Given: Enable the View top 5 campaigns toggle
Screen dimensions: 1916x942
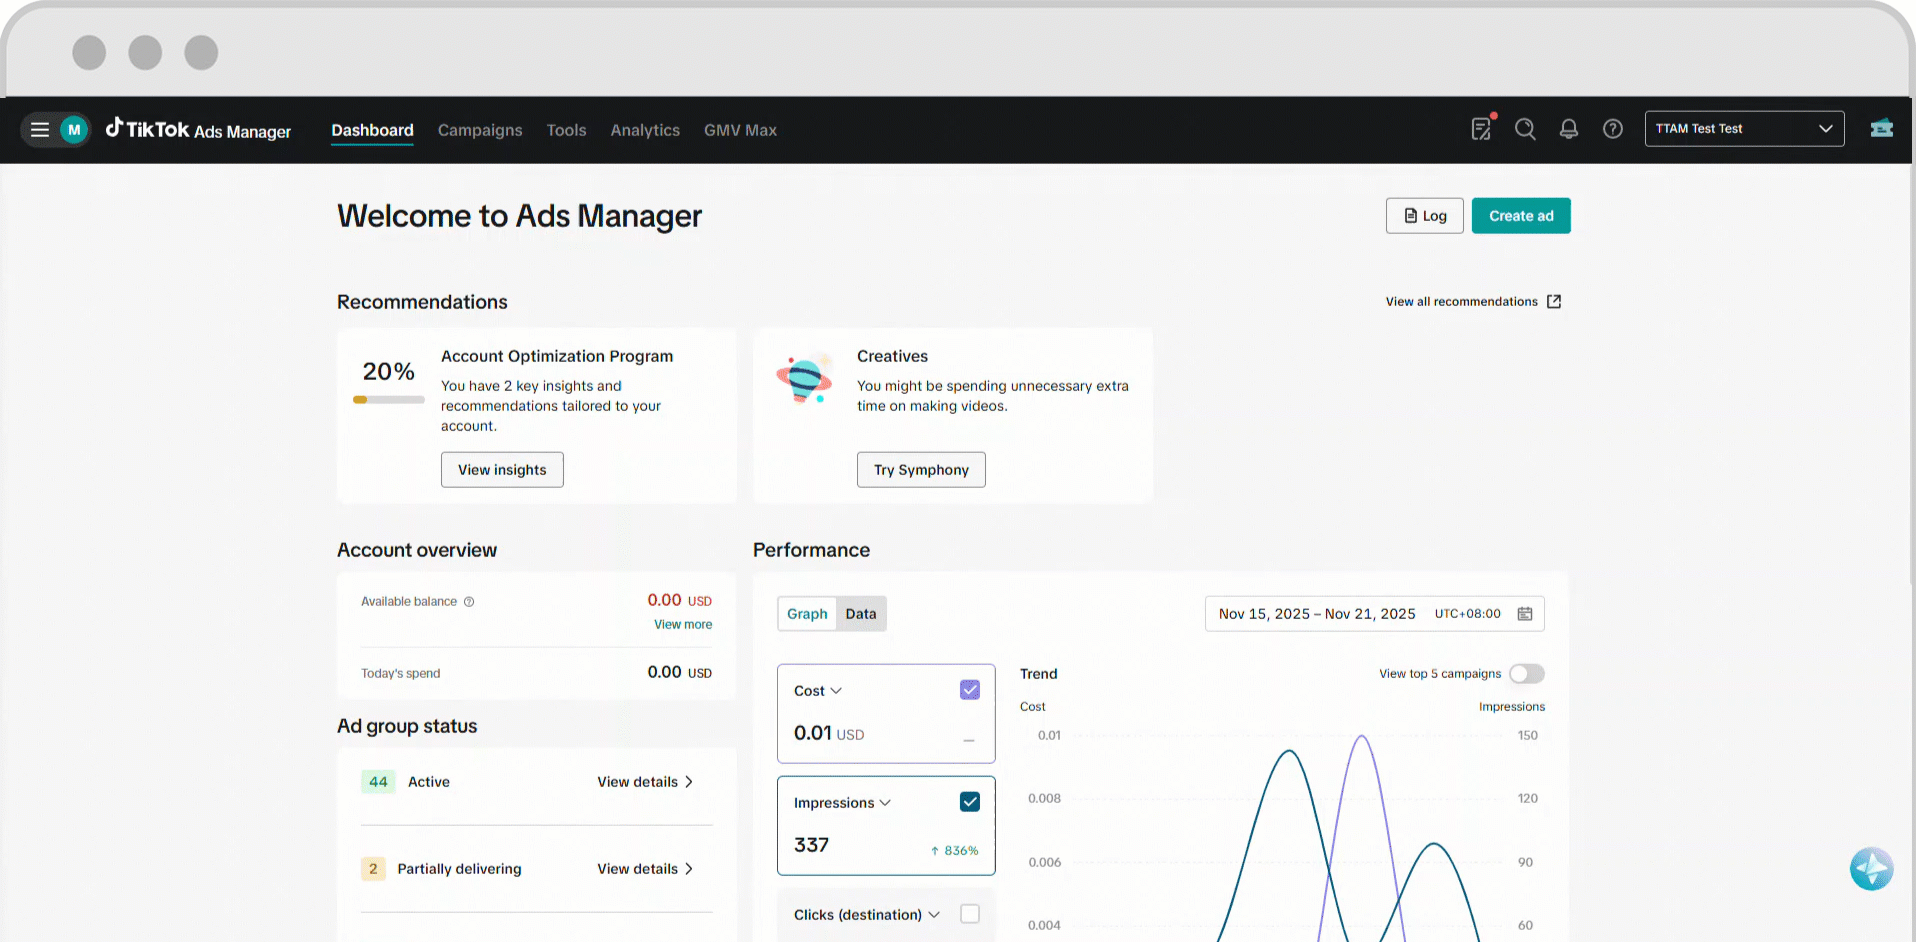Looking at the screenshot, I should click(1526, 673).
